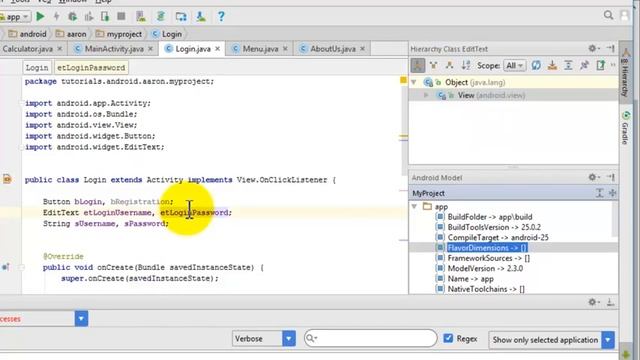Start debugging with the Debug bug icon

coord(73,16)
